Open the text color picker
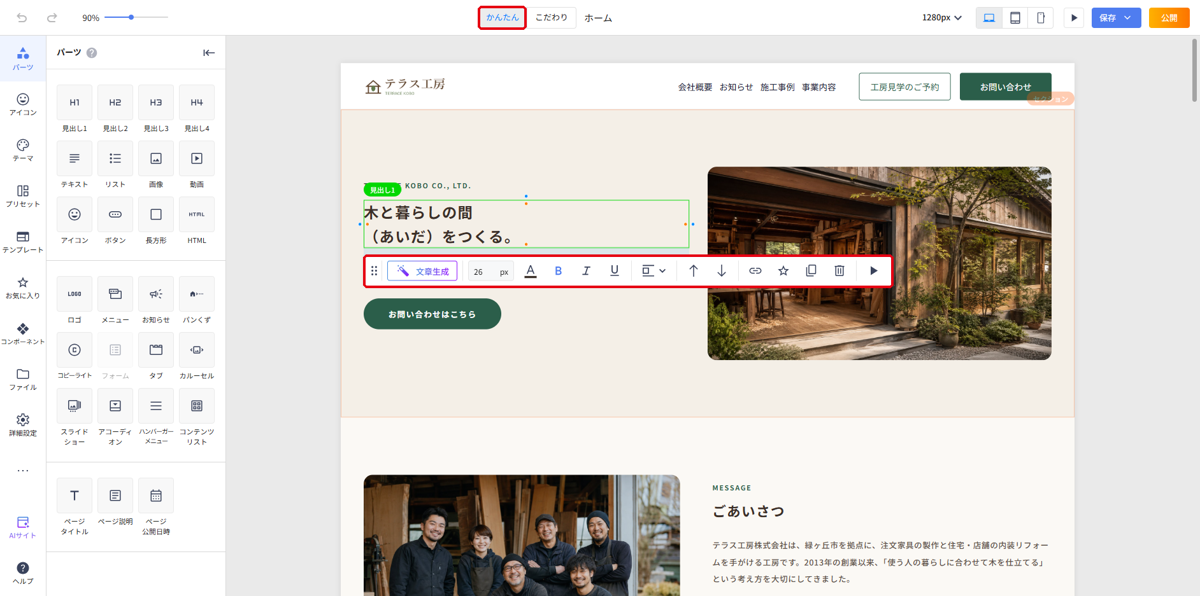 coord(530,271)
